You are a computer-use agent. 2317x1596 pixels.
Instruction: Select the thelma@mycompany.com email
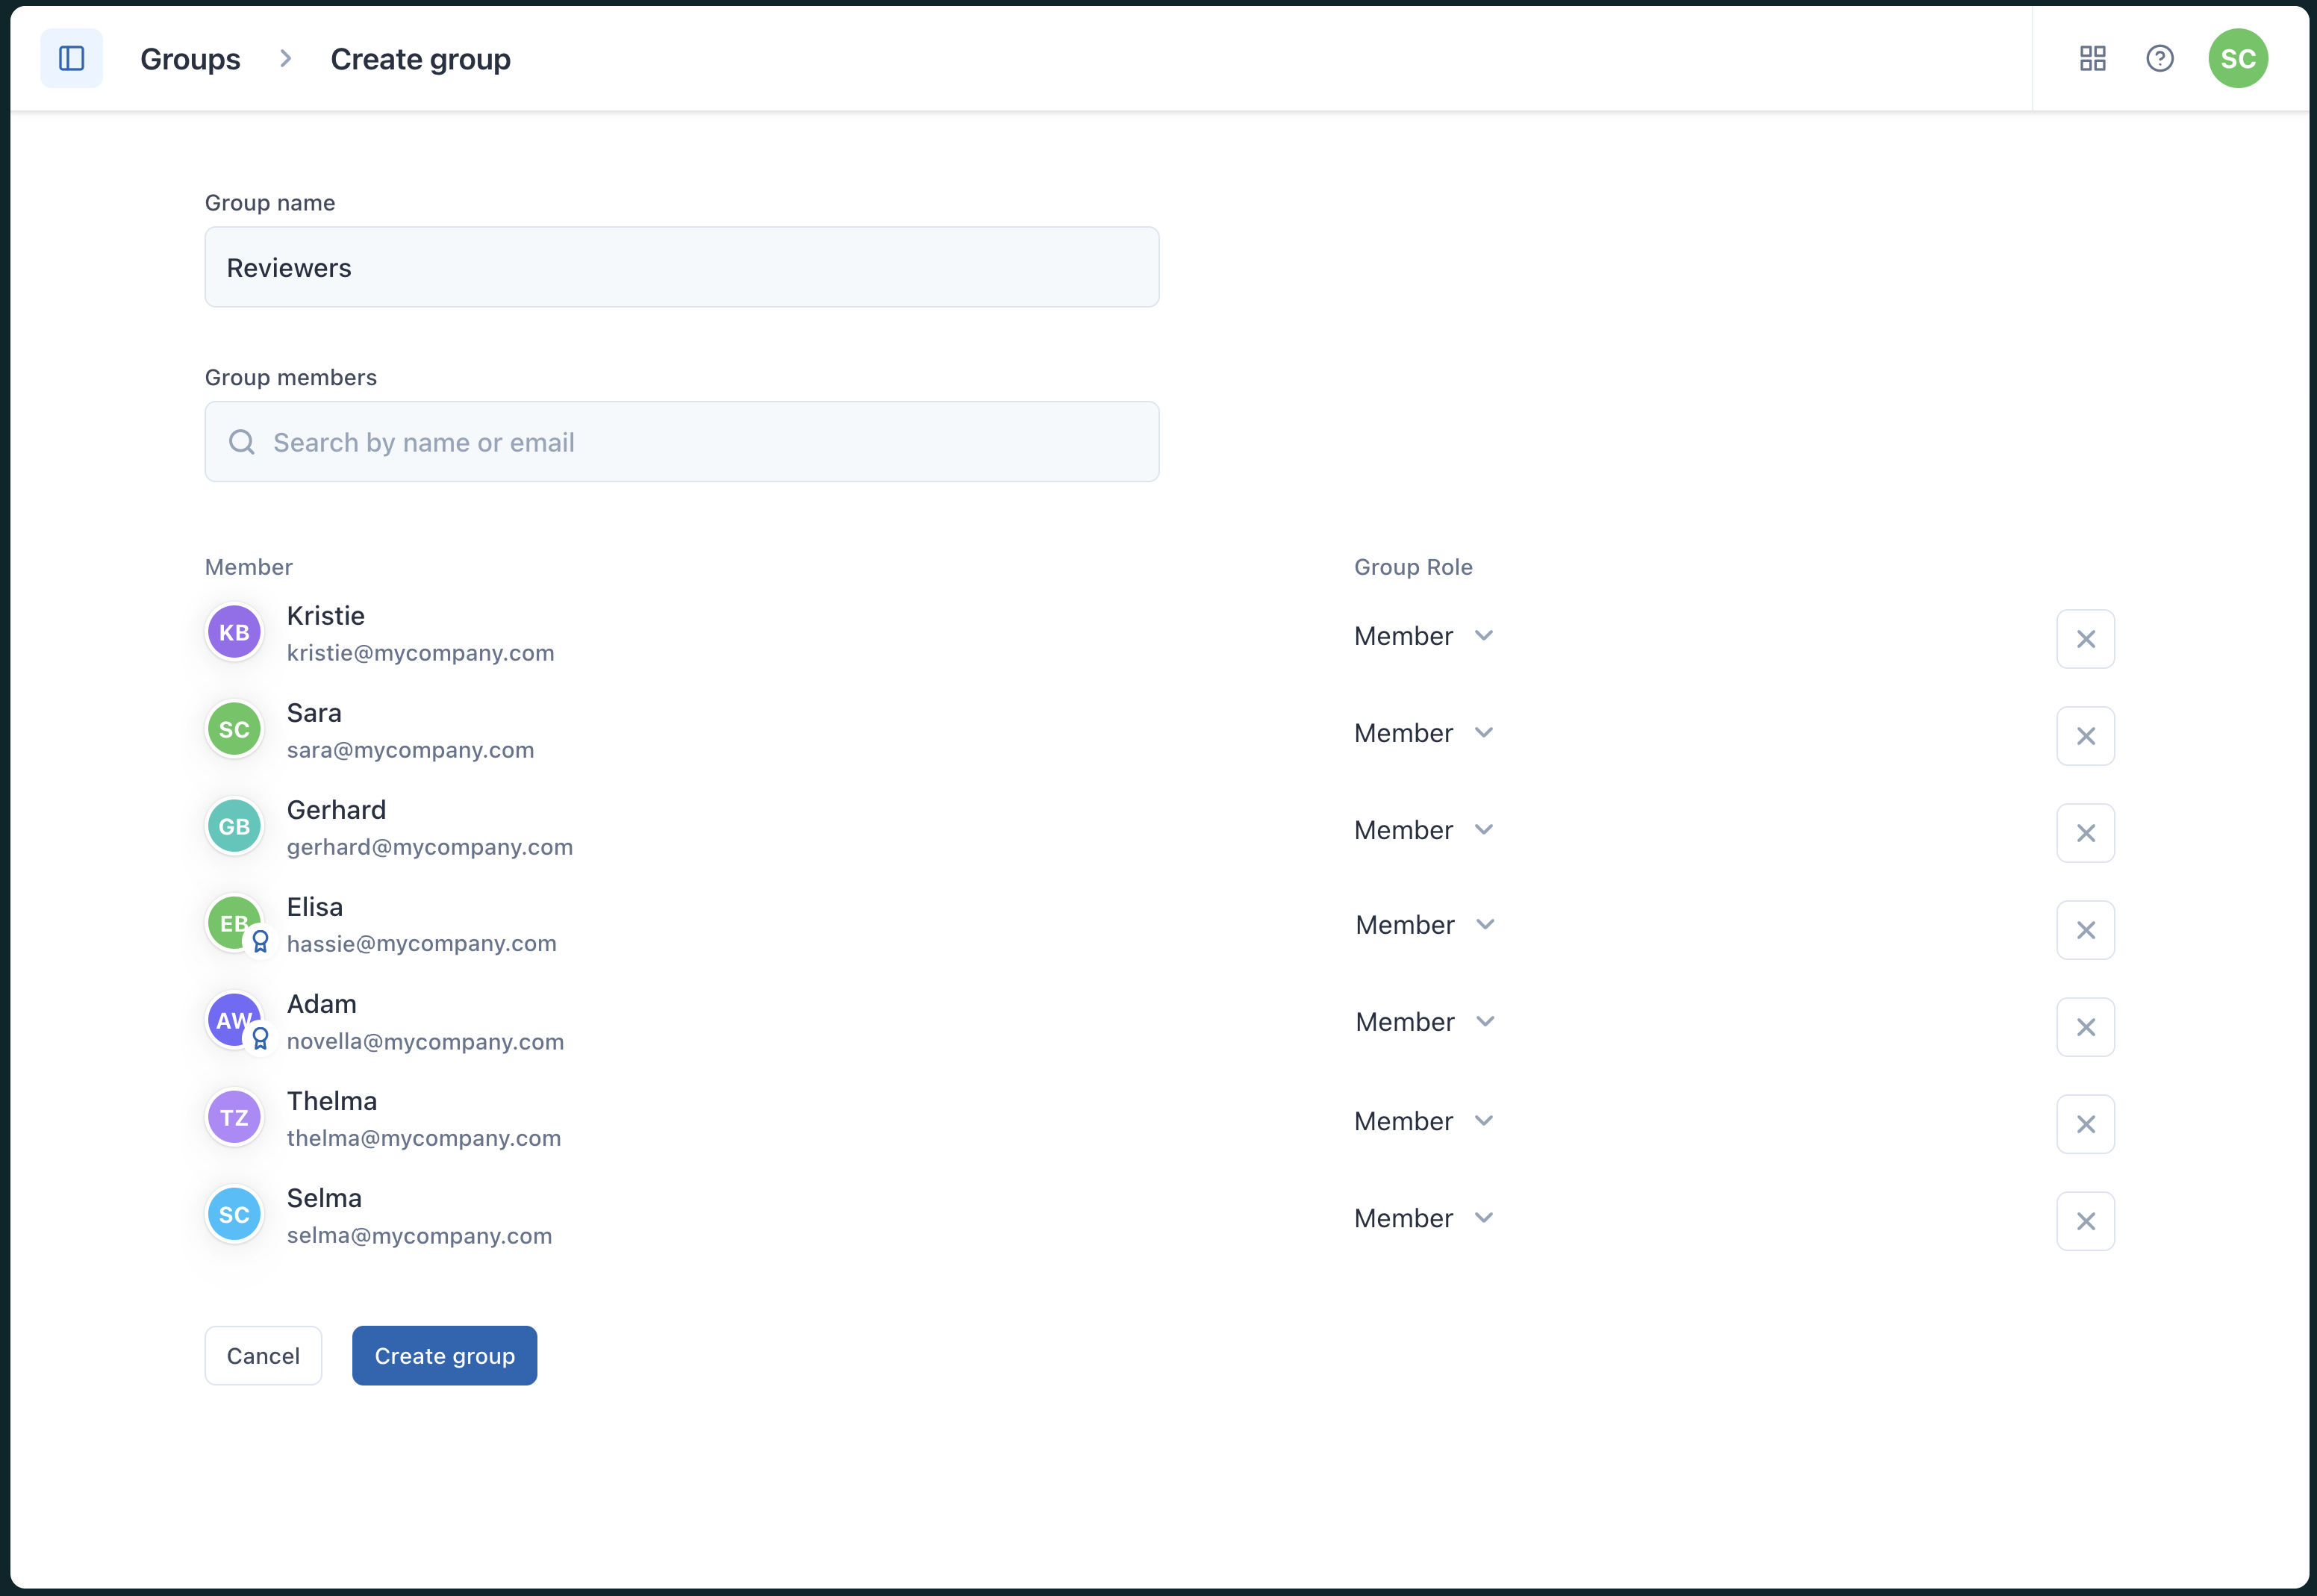[424, 1138]
